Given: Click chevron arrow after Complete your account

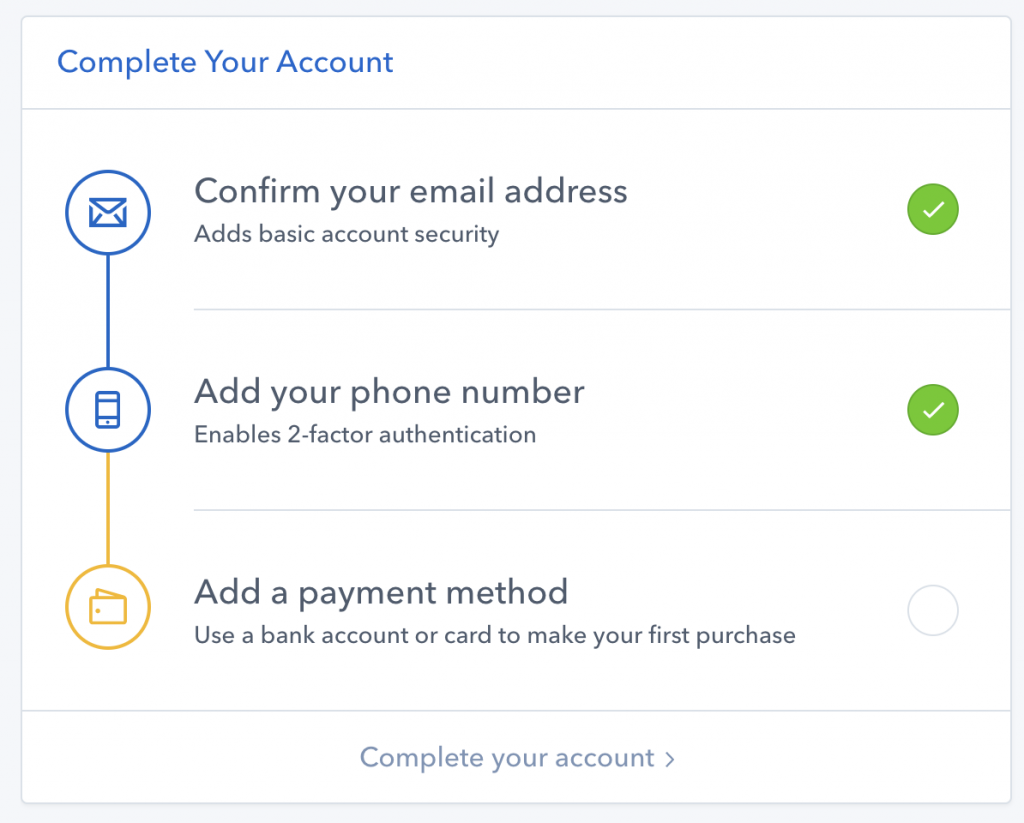Looking at the screenshot, I should coord(669,759).
